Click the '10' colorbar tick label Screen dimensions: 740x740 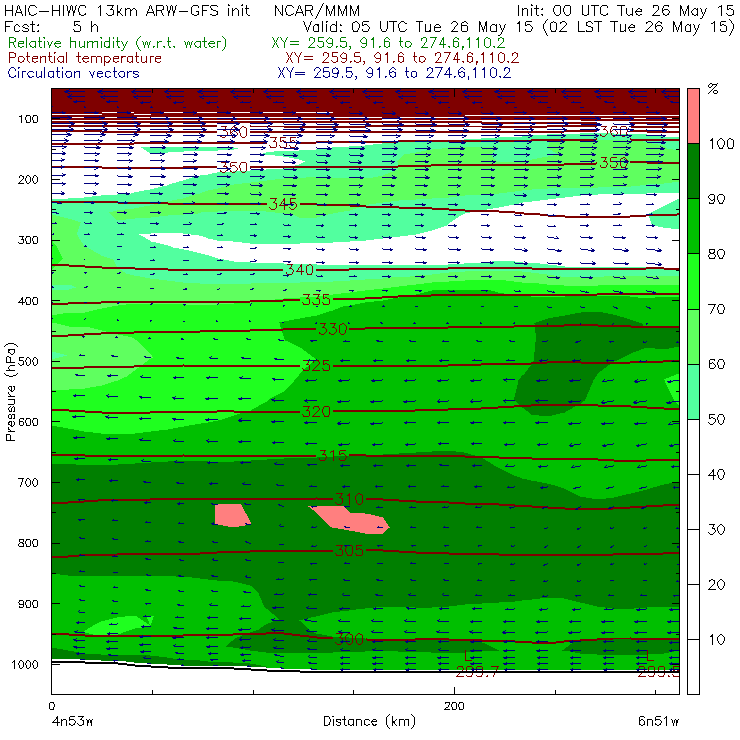(716, 639)
